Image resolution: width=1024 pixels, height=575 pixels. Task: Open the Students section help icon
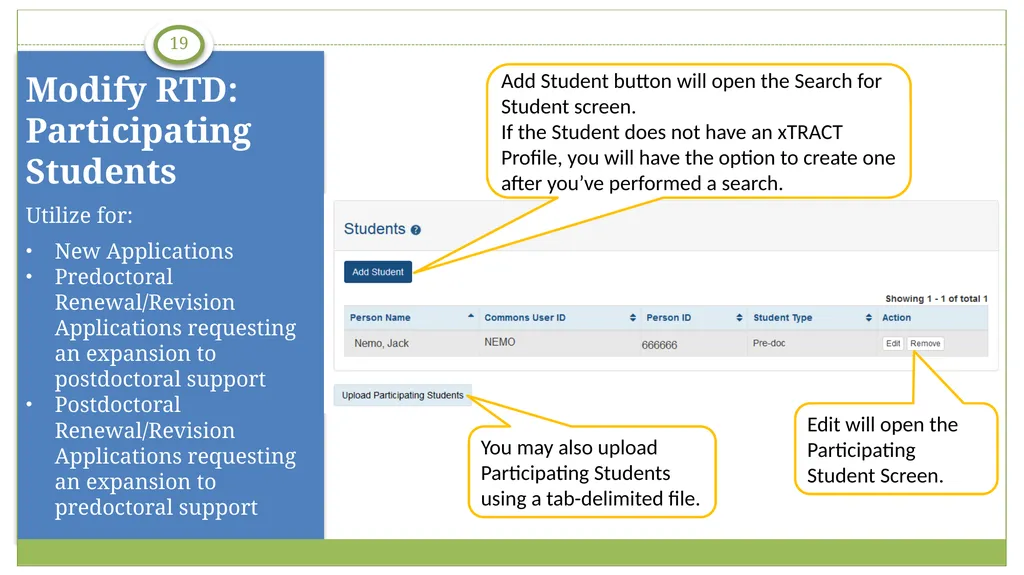416,230
